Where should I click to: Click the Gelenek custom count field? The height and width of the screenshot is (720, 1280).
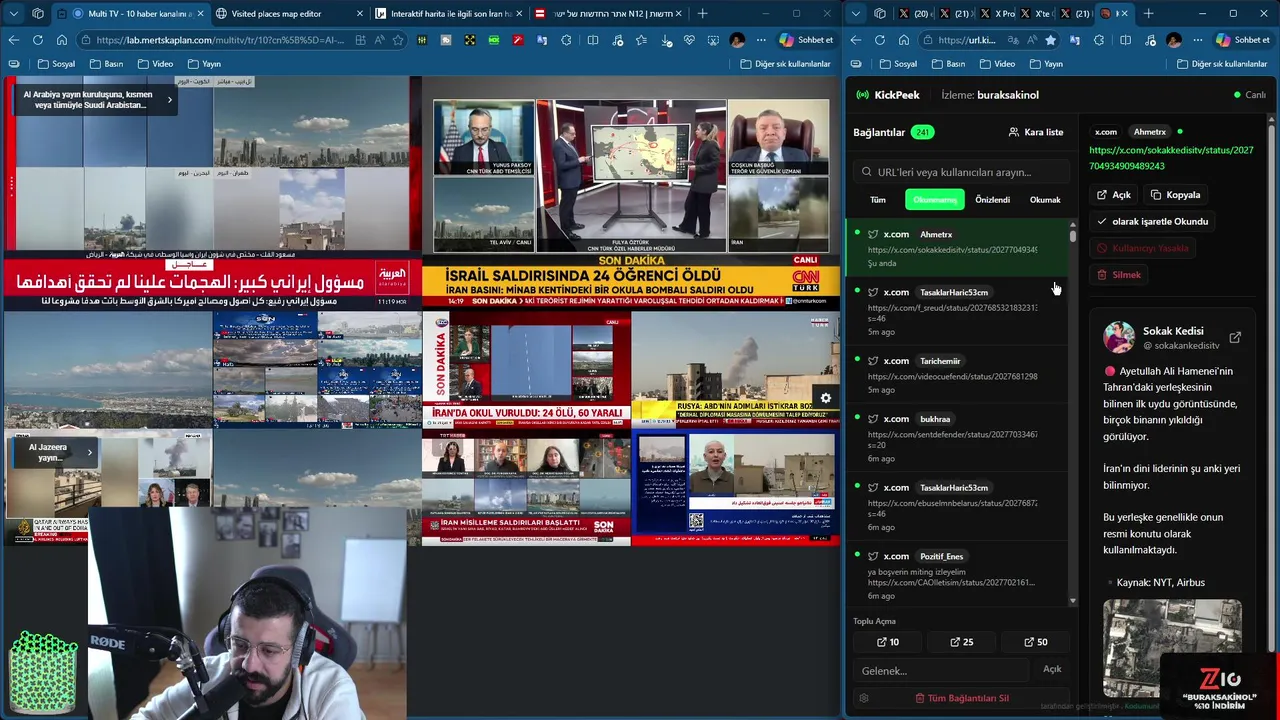click(940, 670)
